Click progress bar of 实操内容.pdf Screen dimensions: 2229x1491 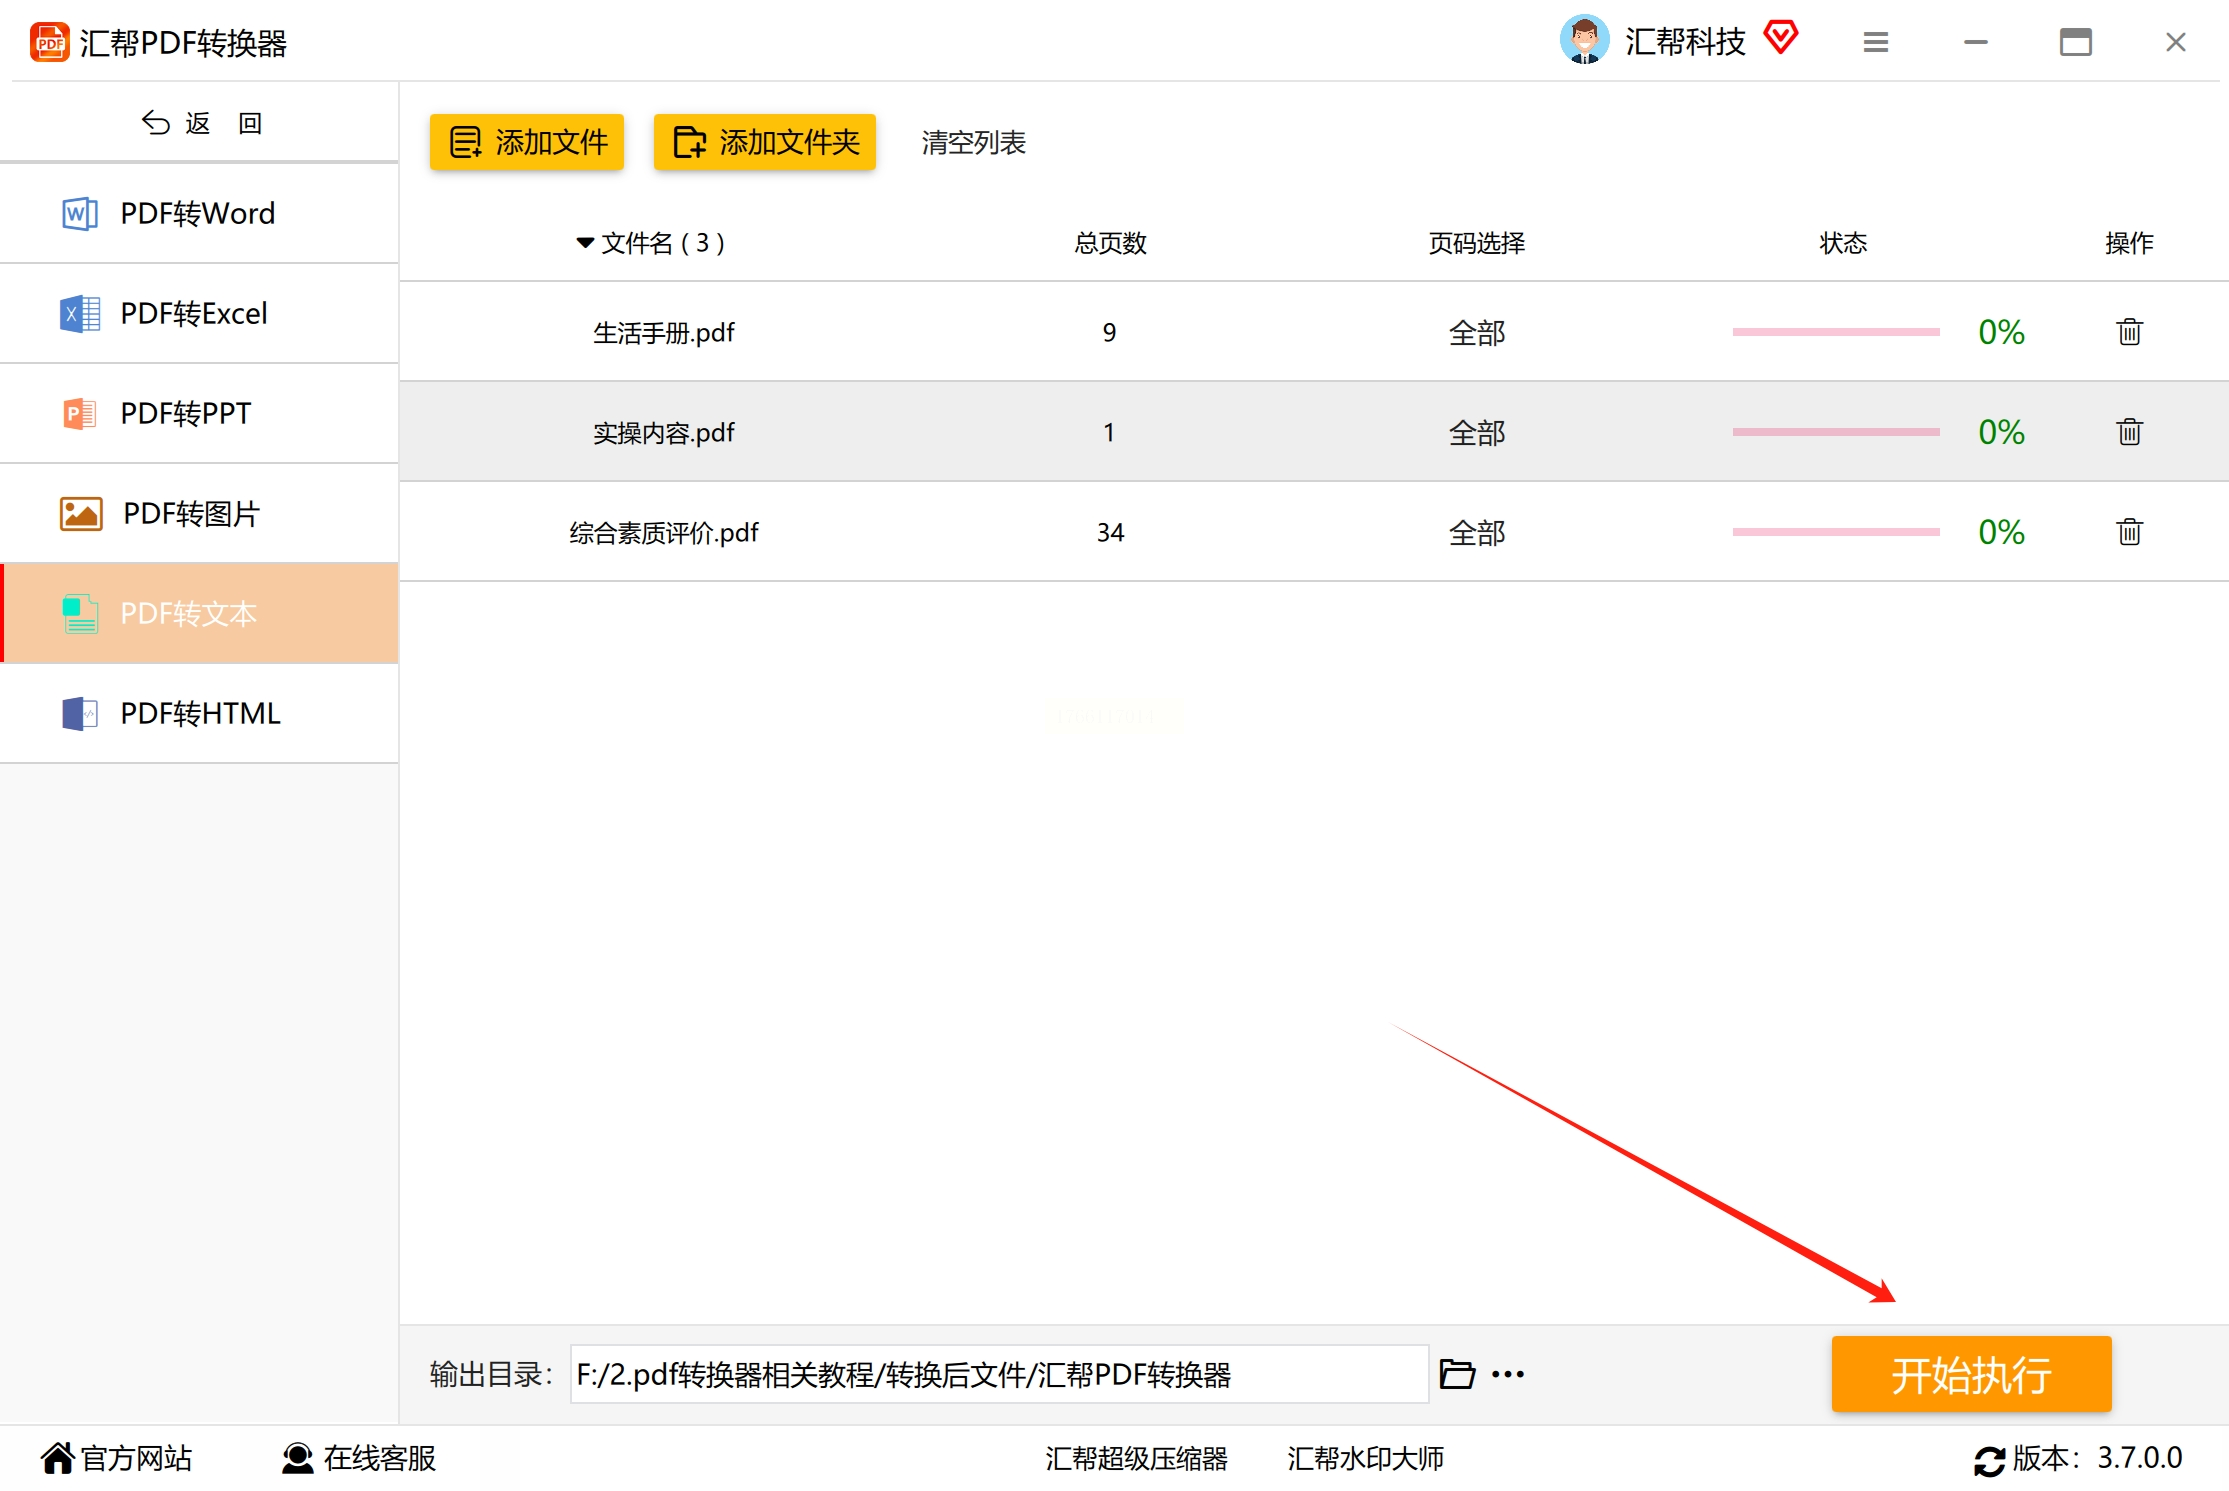(1835, 432)
